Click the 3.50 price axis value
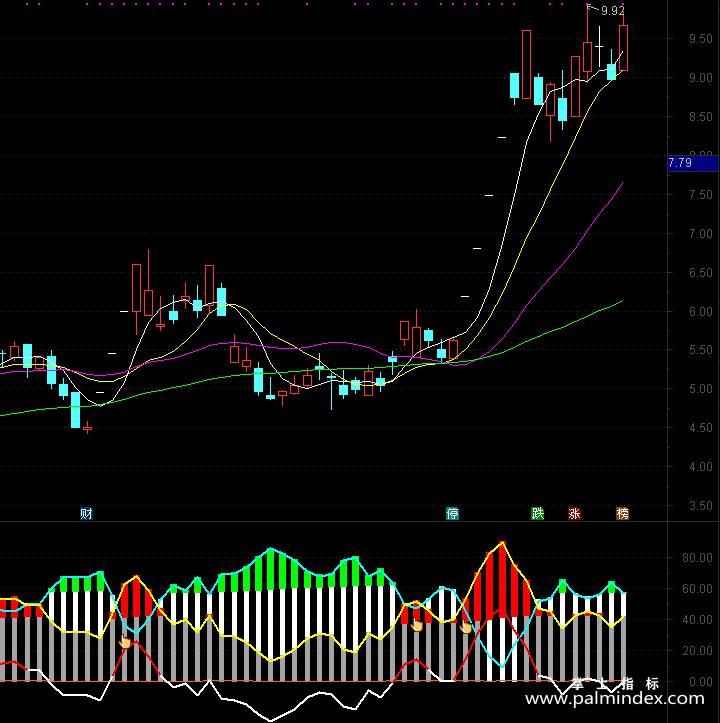Image resolution: width=720 pixels, height=723 pixels. click(701, 506)
